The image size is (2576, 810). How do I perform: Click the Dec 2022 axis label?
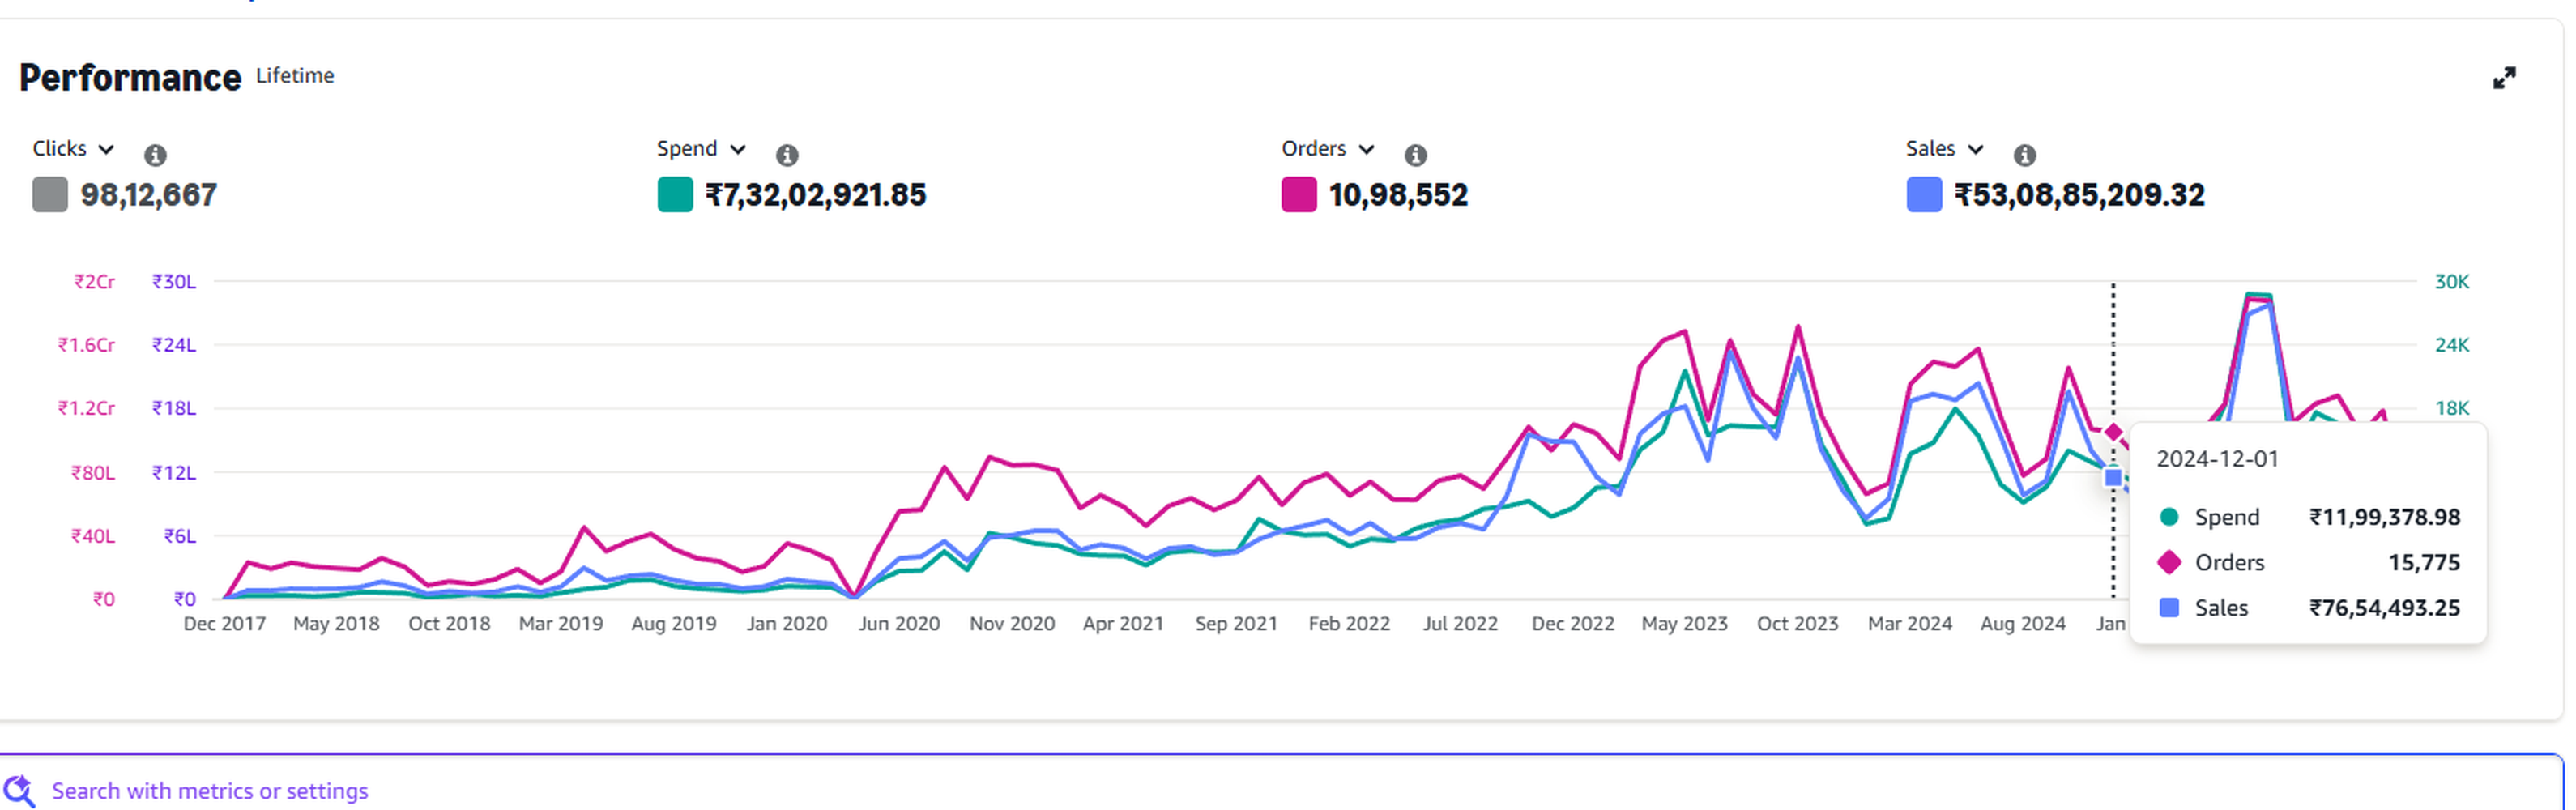click(1573, 624)
